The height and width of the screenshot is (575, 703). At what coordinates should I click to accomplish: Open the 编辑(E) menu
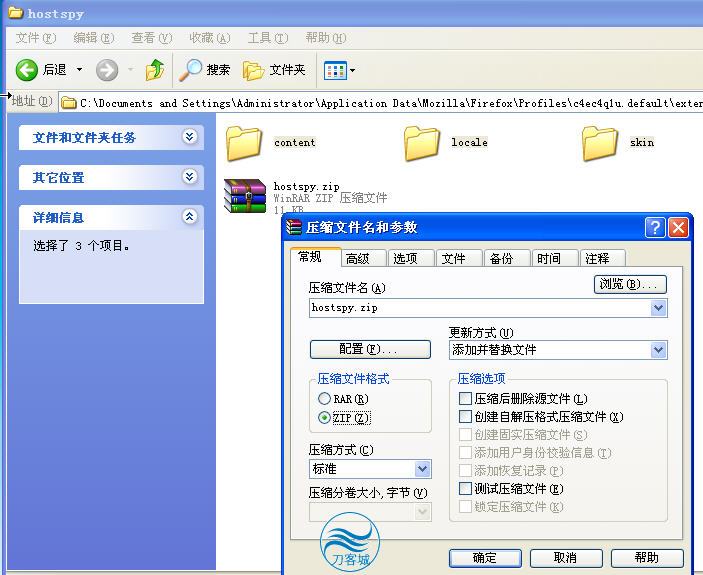[x=94, y=38]
